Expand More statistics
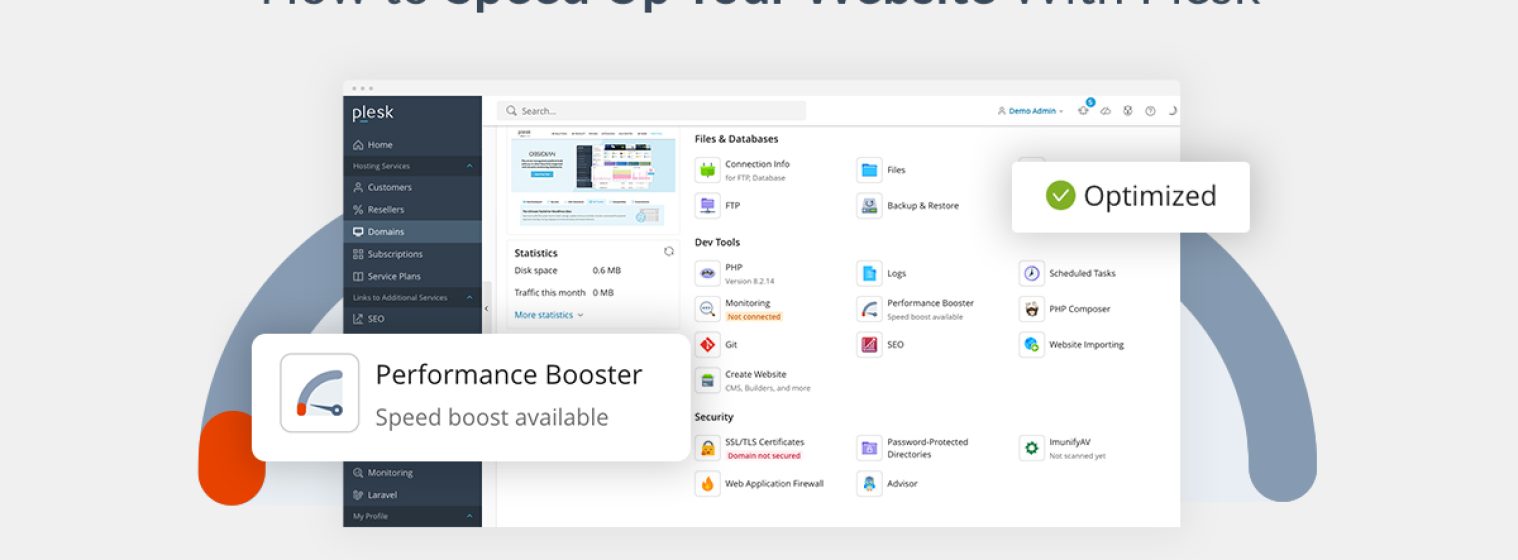 (x=549, y=315)
